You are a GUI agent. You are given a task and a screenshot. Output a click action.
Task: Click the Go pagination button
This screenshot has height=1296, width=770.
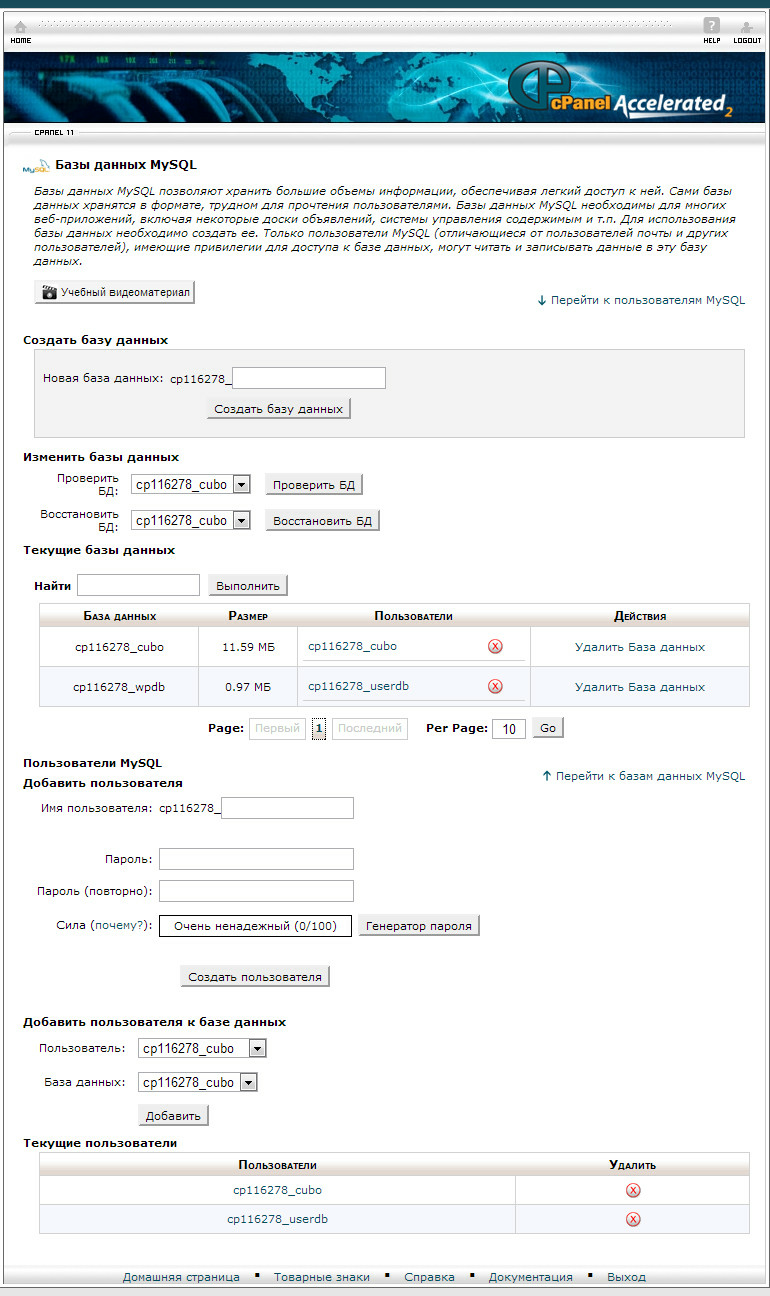pos(548,728)
